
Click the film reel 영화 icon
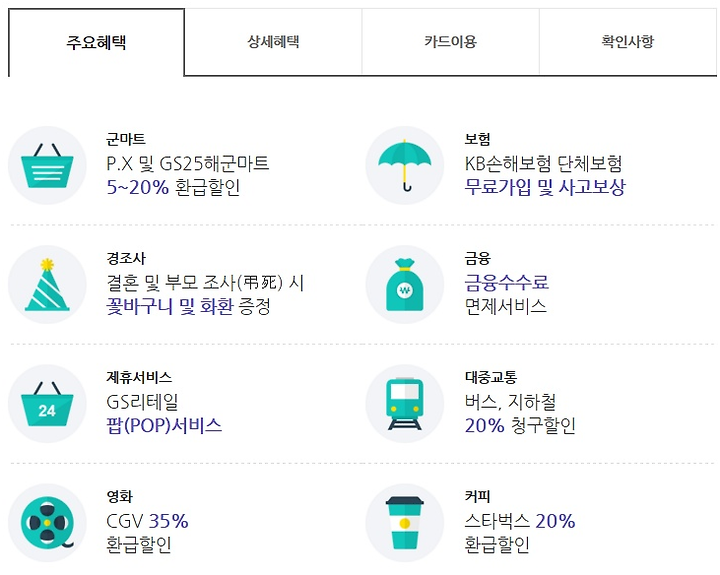click(47, 523)
